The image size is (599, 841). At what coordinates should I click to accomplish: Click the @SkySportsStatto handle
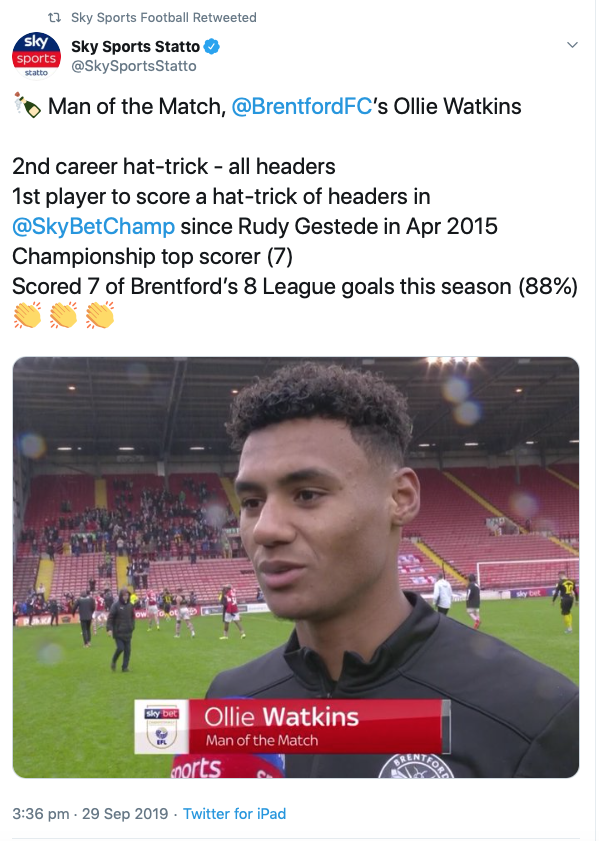click(x=134, y=66)
